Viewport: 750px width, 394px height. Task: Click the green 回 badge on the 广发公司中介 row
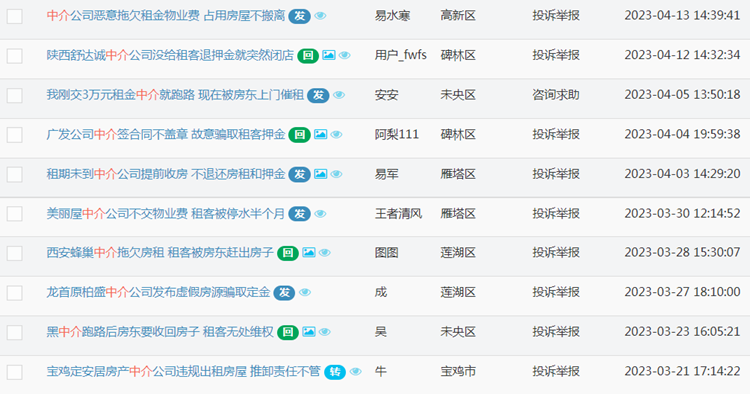(x=299, y=135)
